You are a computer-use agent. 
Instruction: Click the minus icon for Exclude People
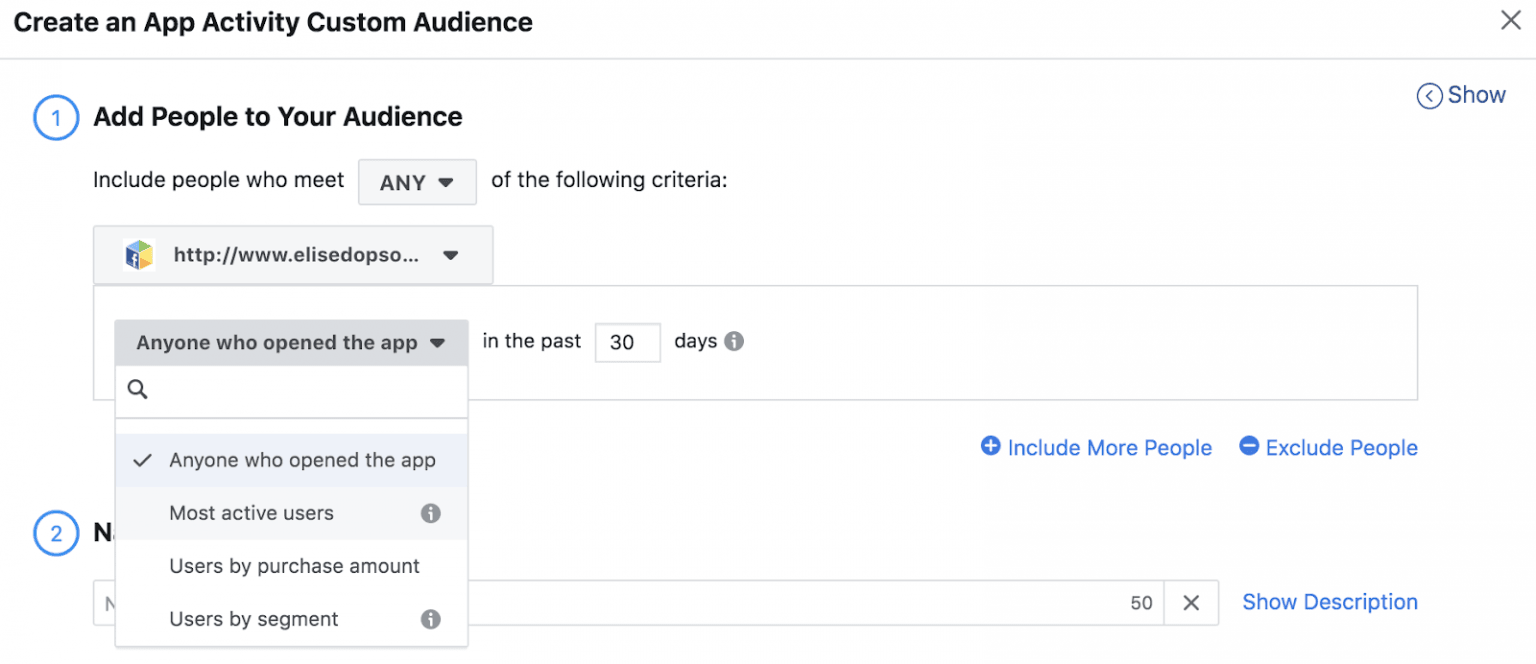pos(1249,447)
